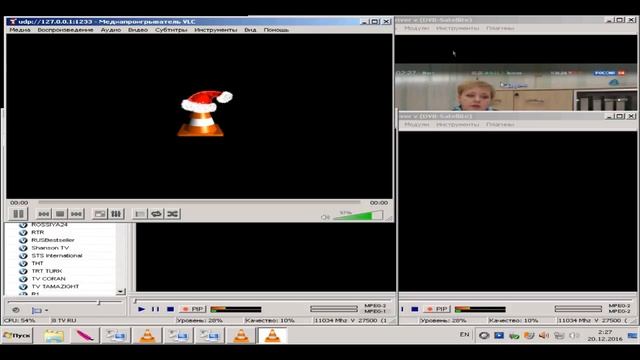Adjust the green VLC volume slider
This screenshot has width=640, height=360.
[x=358, y=216]
